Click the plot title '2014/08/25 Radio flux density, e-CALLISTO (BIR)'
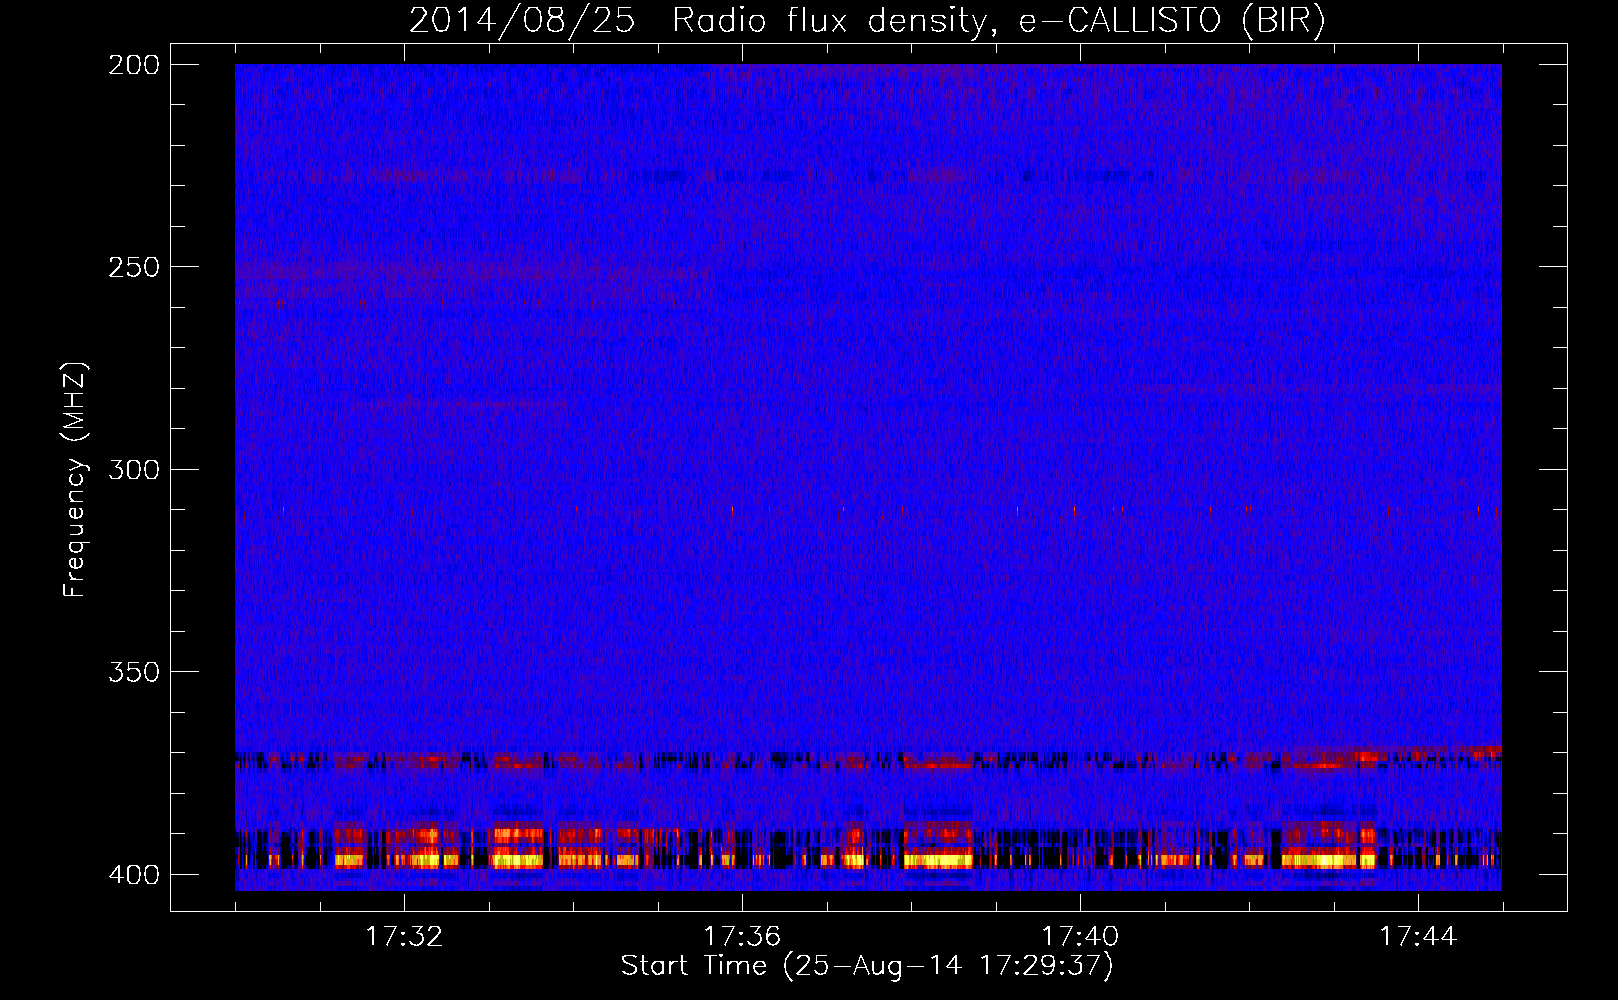 (867, 21)
